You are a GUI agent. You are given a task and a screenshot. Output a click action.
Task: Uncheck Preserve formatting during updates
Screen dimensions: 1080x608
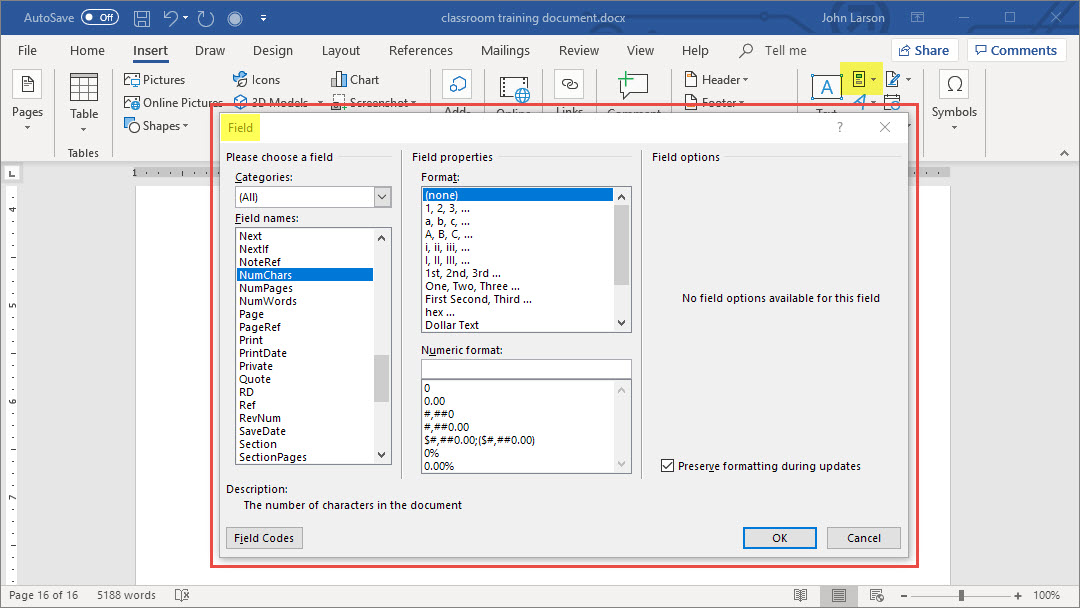(x=667, y=466)
